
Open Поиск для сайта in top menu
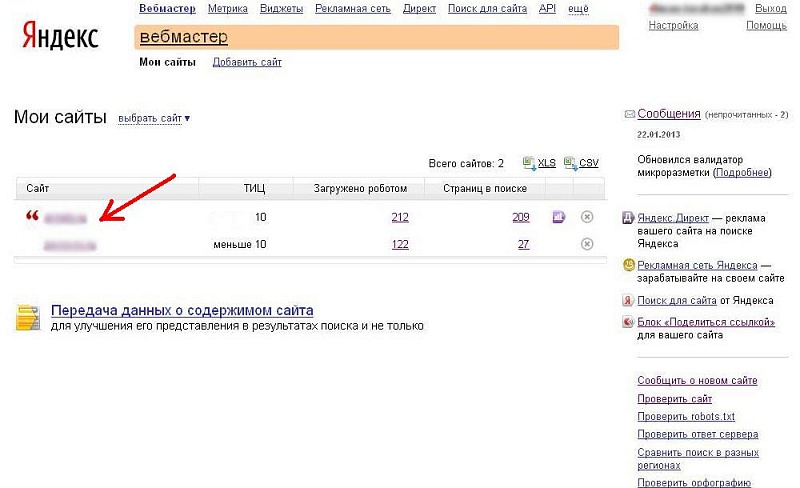click(x=487, y=9)
